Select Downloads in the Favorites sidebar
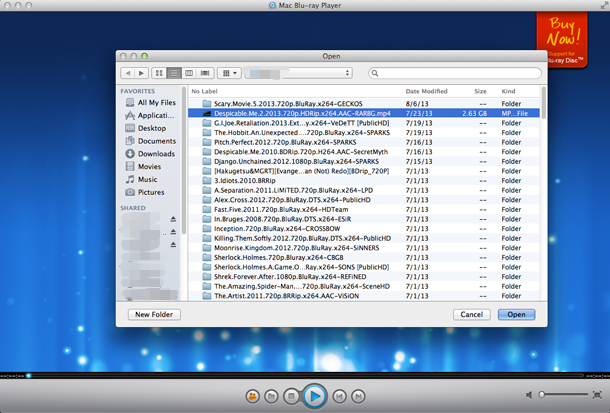The width and height of the screenshot is (610, 413). (155, 154)
